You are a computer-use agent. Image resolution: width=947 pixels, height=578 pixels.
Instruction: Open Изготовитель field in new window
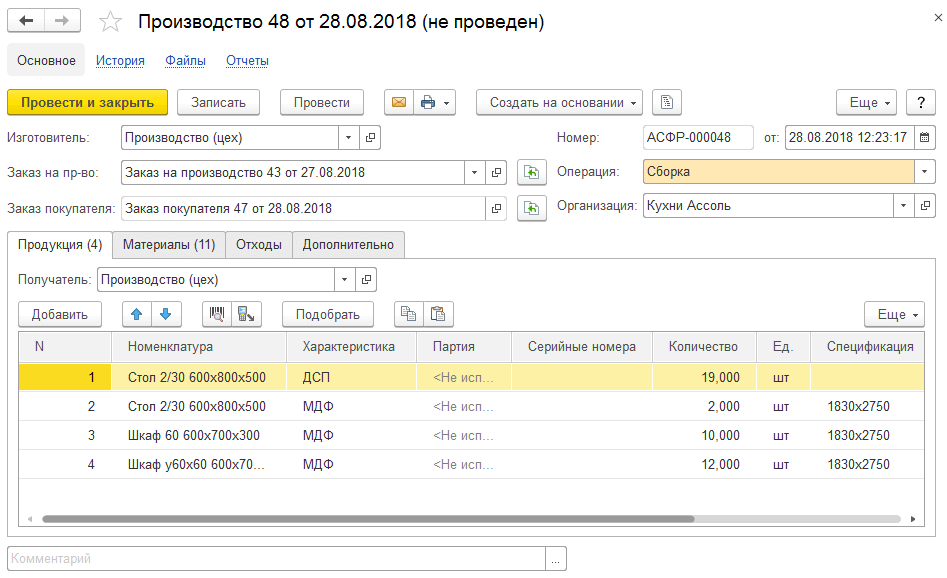pyautogui.click(x=370, y=138)
